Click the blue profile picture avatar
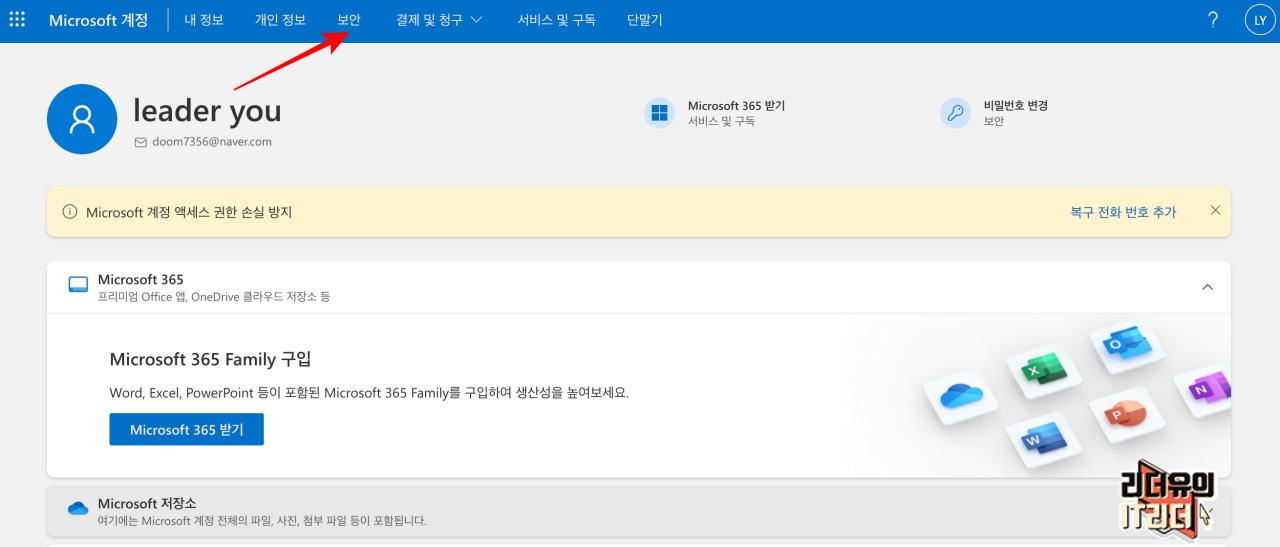This screenshot has height=547, width=1280. click(82, 119)
